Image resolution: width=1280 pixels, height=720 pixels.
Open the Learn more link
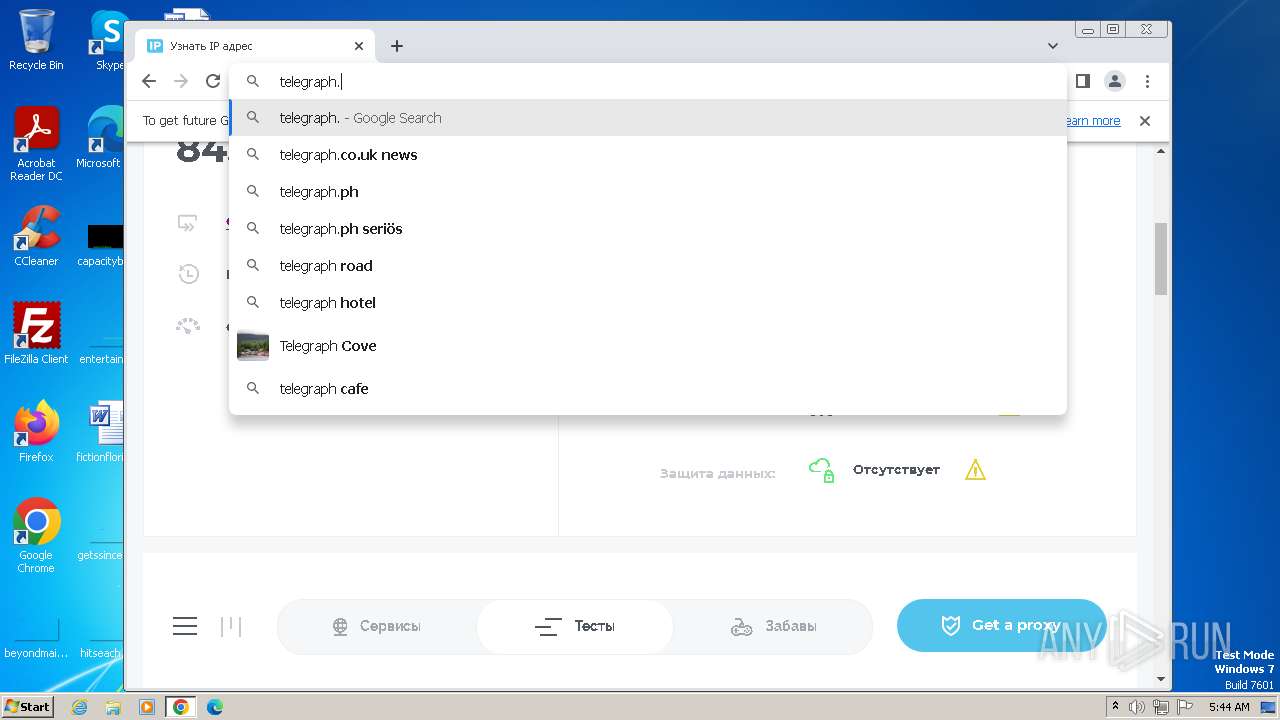(x=1092, y=121)
